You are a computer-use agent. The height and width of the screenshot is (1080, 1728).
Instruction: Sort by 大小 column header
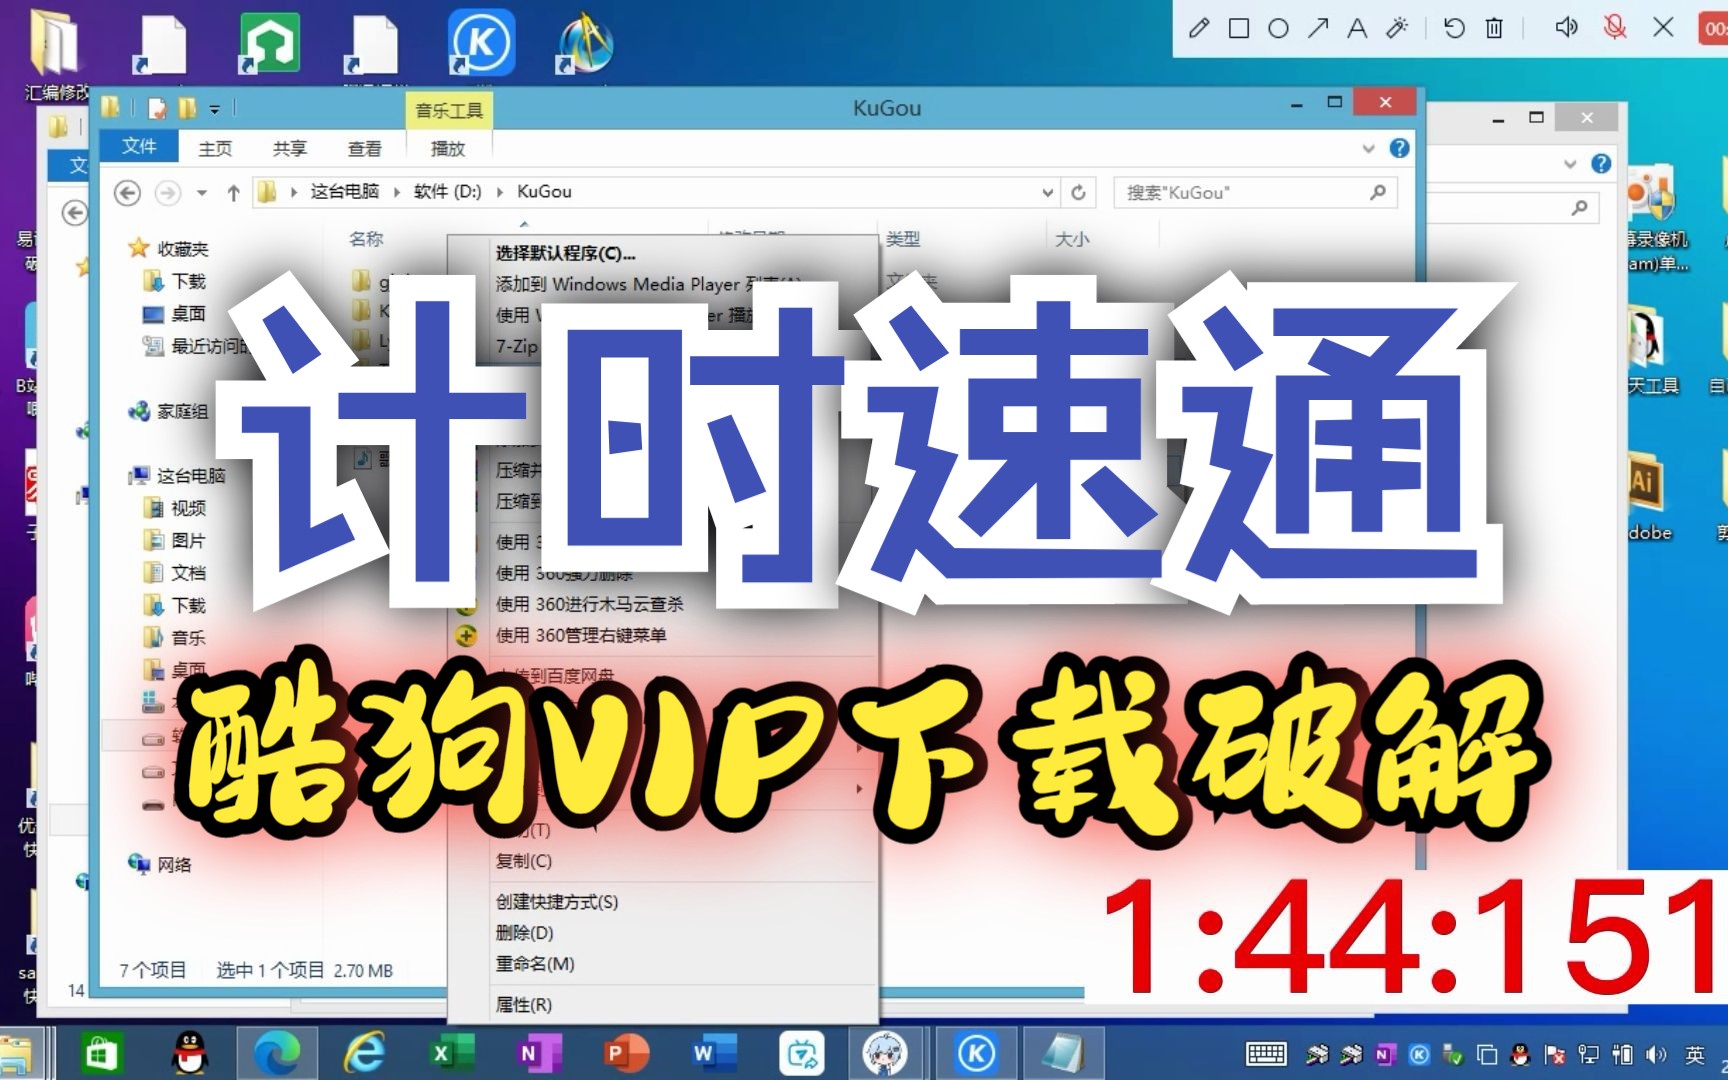click(1072, 239)
